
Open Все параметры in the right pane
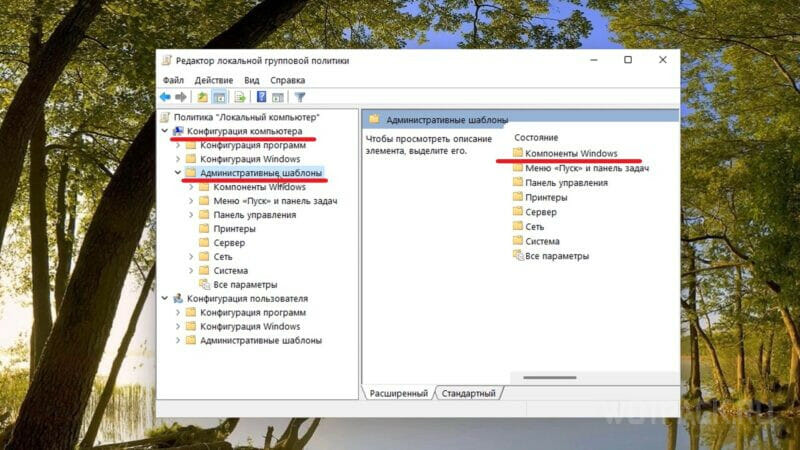[x=557, y=256]
